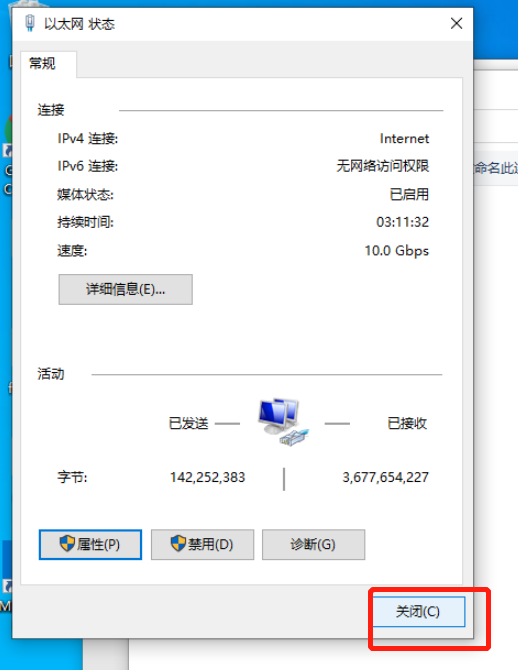Screen dimensions: 518x670
Task: Click the 已接收 label
Action: pos(407,423)
